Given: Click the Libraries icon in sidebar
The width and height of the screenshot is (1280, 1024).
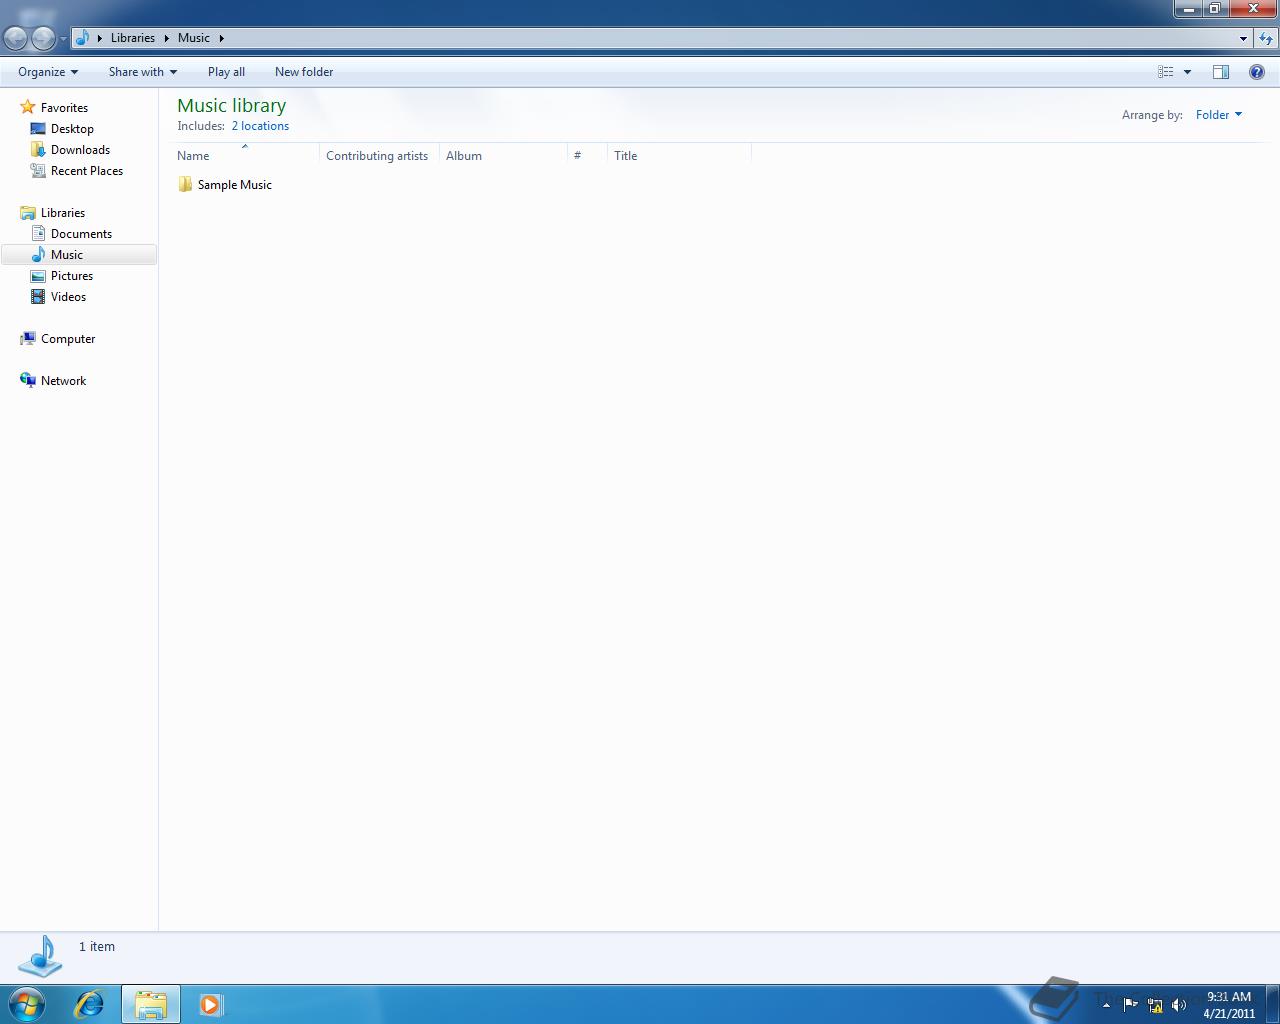Looking at the screenshot, I should [28, 212].
